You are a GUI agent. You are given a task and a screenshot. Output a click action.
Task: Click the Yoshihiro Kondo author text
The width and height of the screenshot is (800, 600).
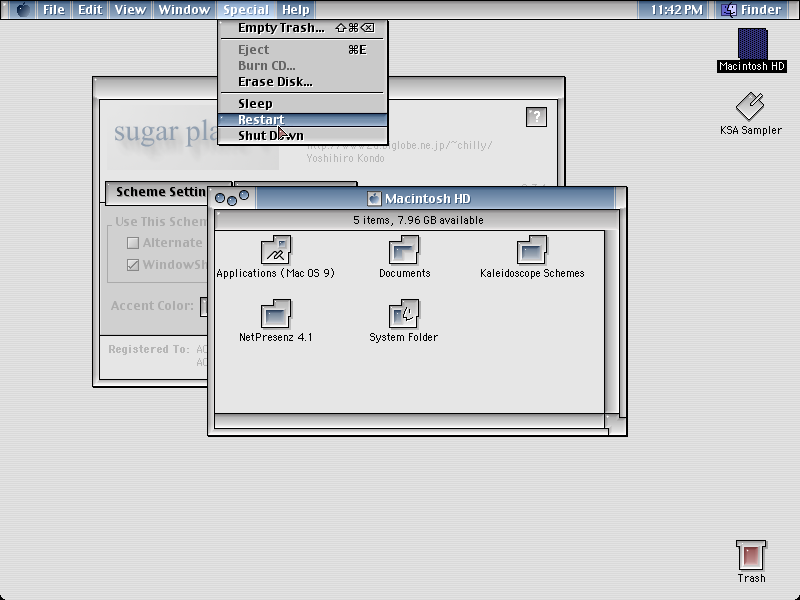tap(345, 158)
